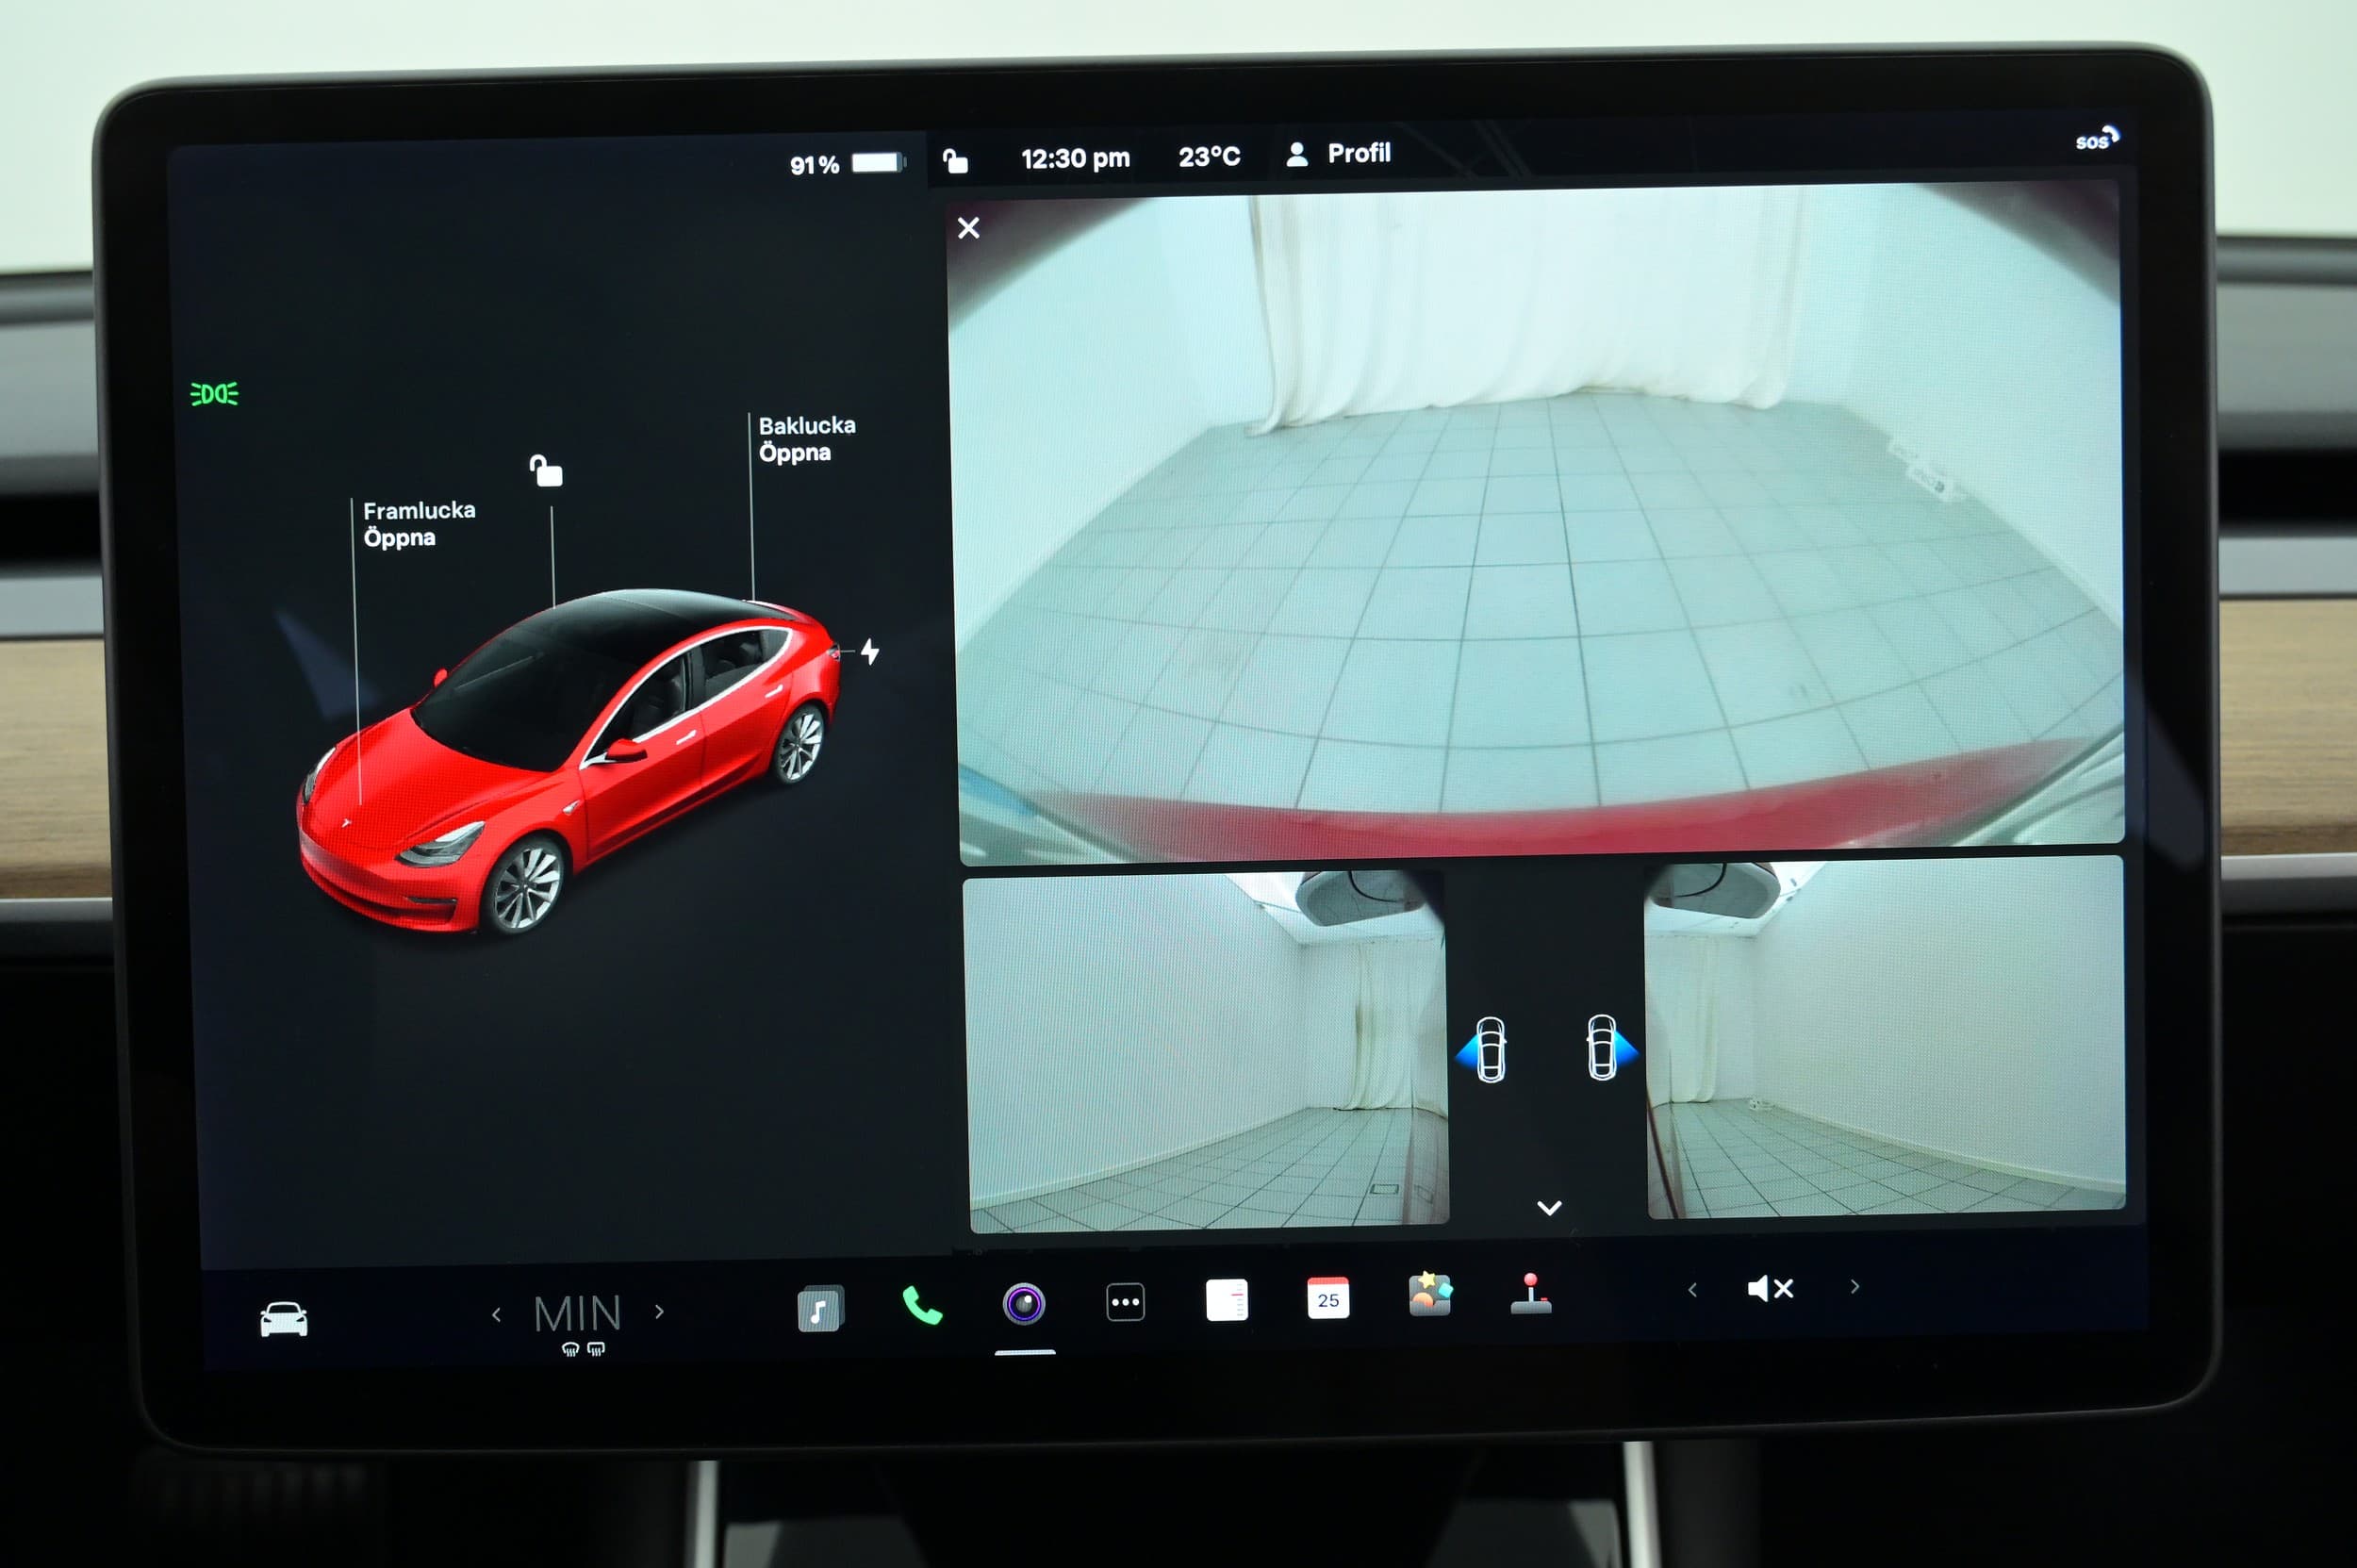
Task: Collapse side cameras with down chevron
Action: (1548, 1208)
